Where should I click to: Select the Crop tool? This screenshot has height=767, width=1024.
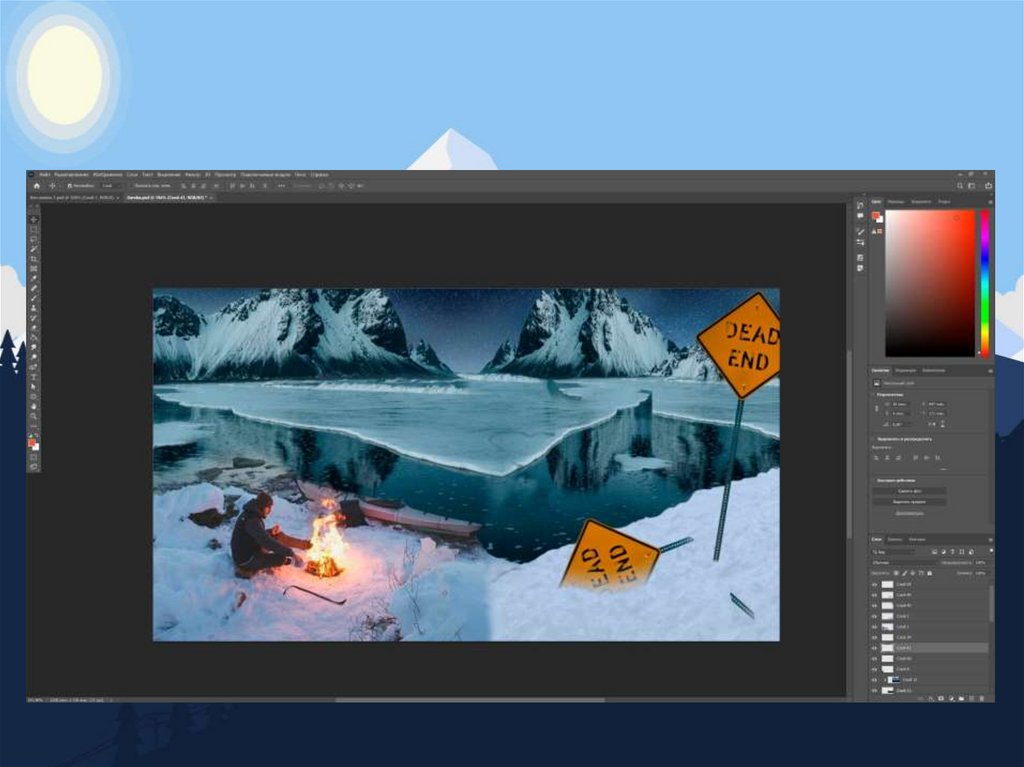pyautogui.click(x=34, y=259)
